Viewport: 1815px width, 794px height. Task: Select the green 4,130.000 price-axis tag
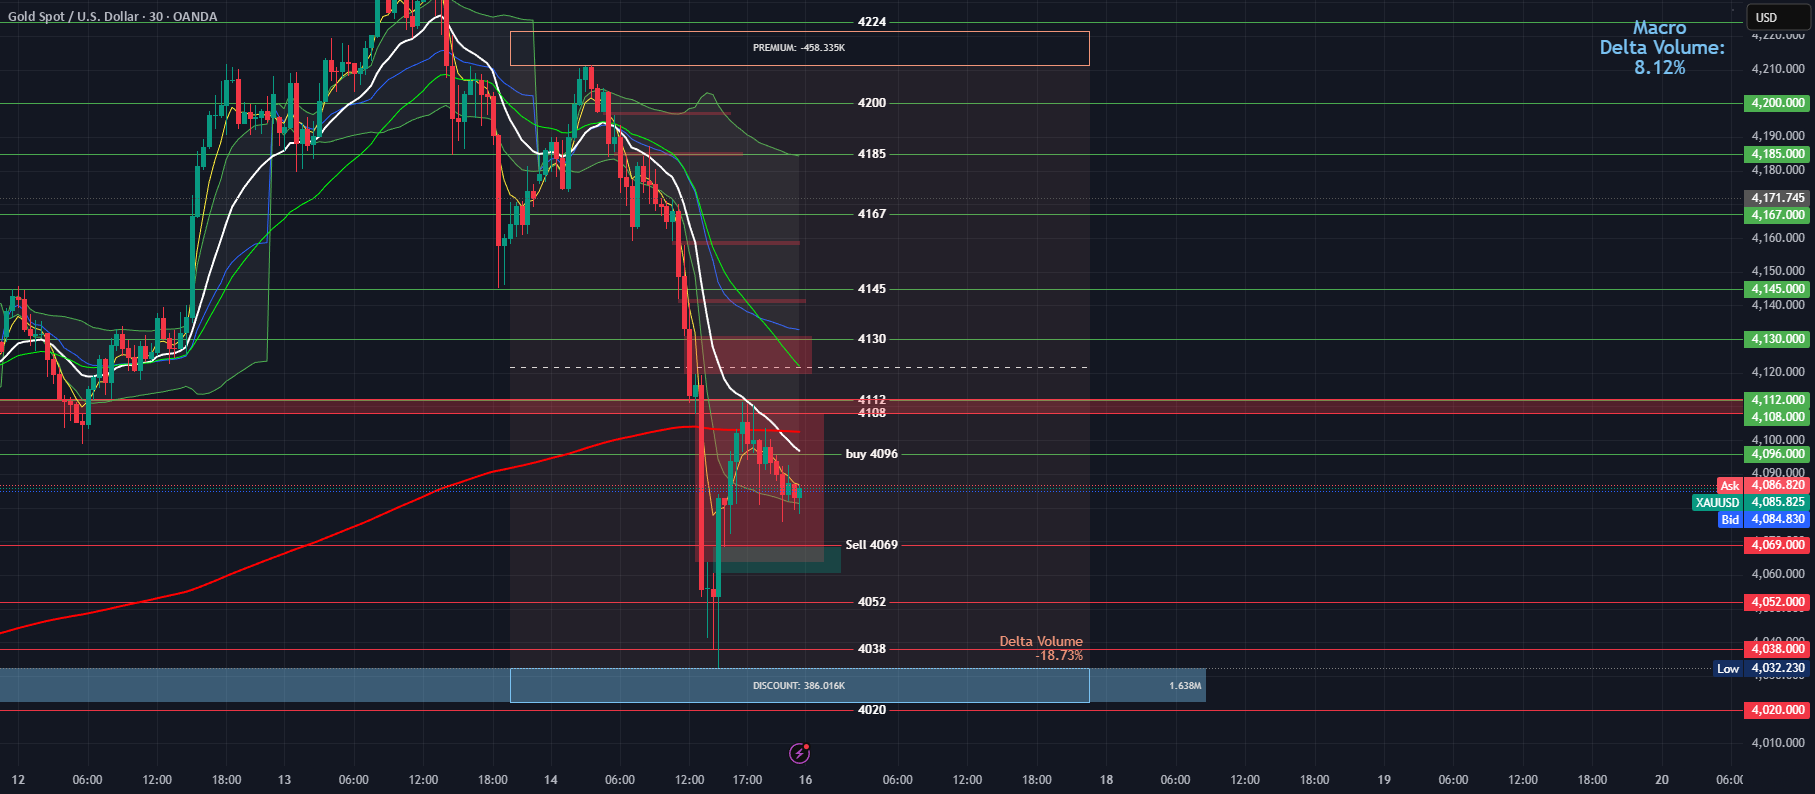(1777, 339)
